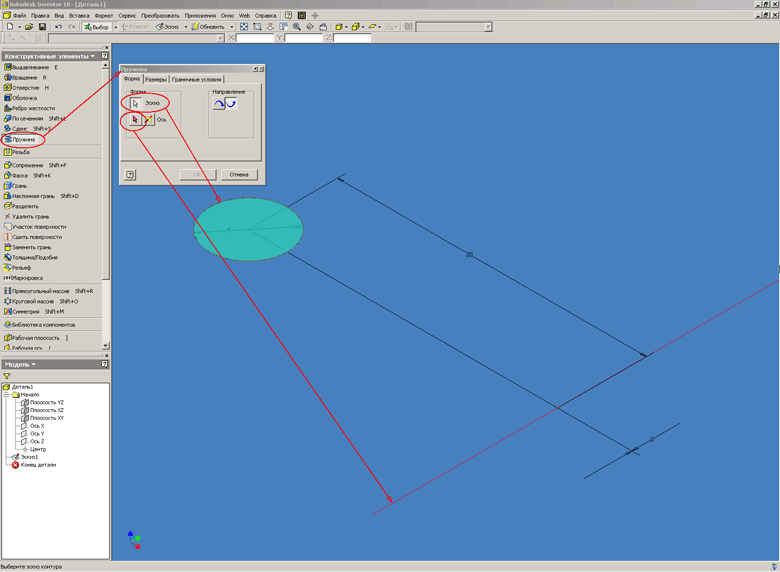This screenshot has height=572, width=780.
Task: Click the Y coordinate input field
Action: tap(303, 38)
